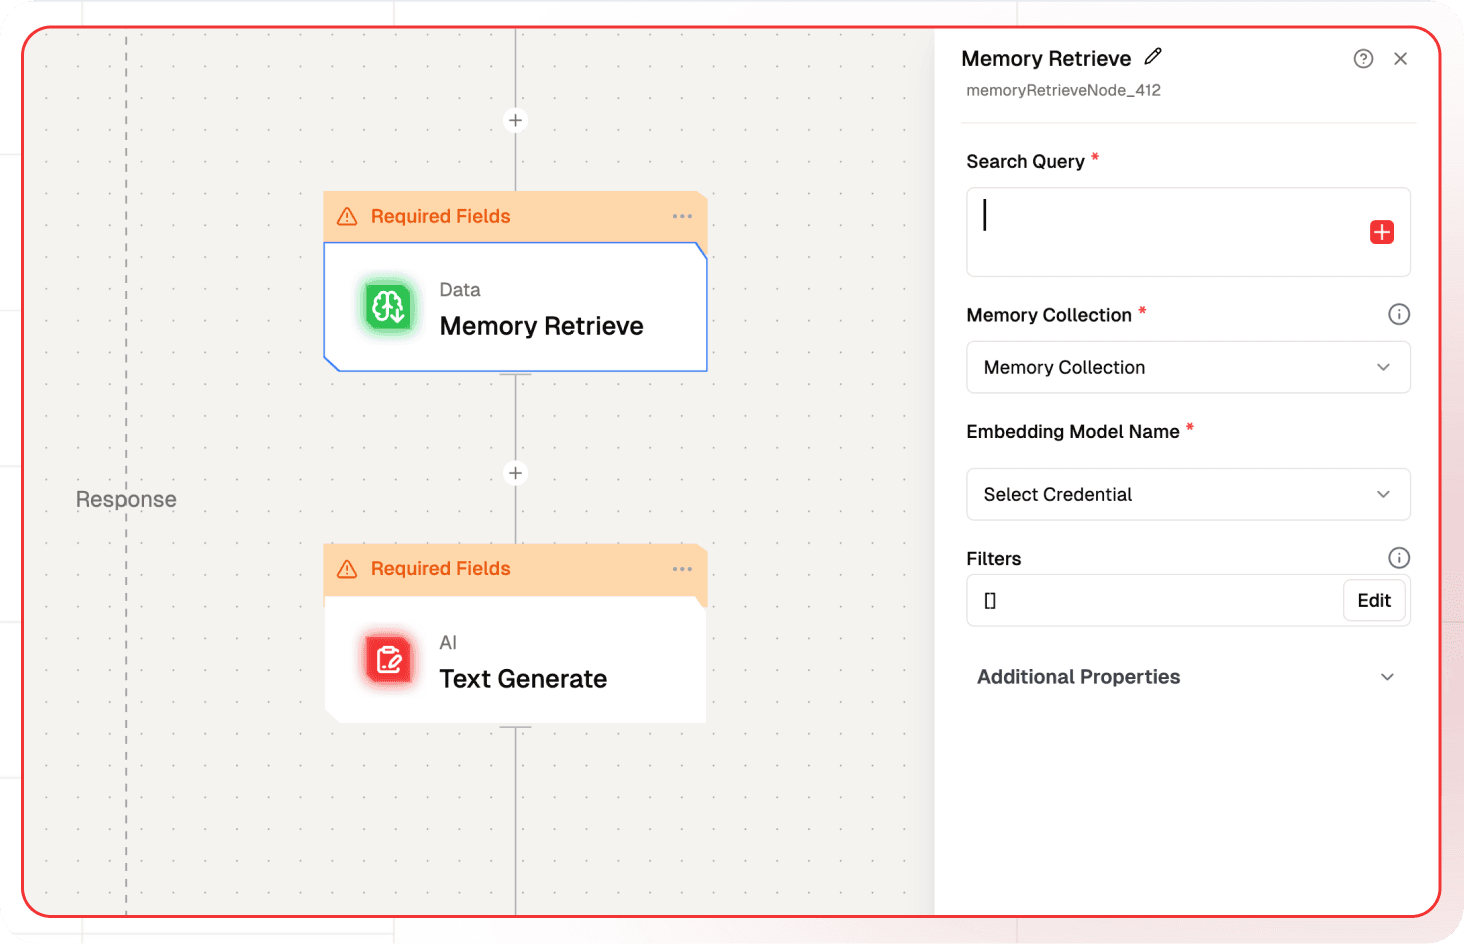Click the Embedding Model Name label
The height and width of the screenshot is (944, 1464).
(x=1073, y=431)
